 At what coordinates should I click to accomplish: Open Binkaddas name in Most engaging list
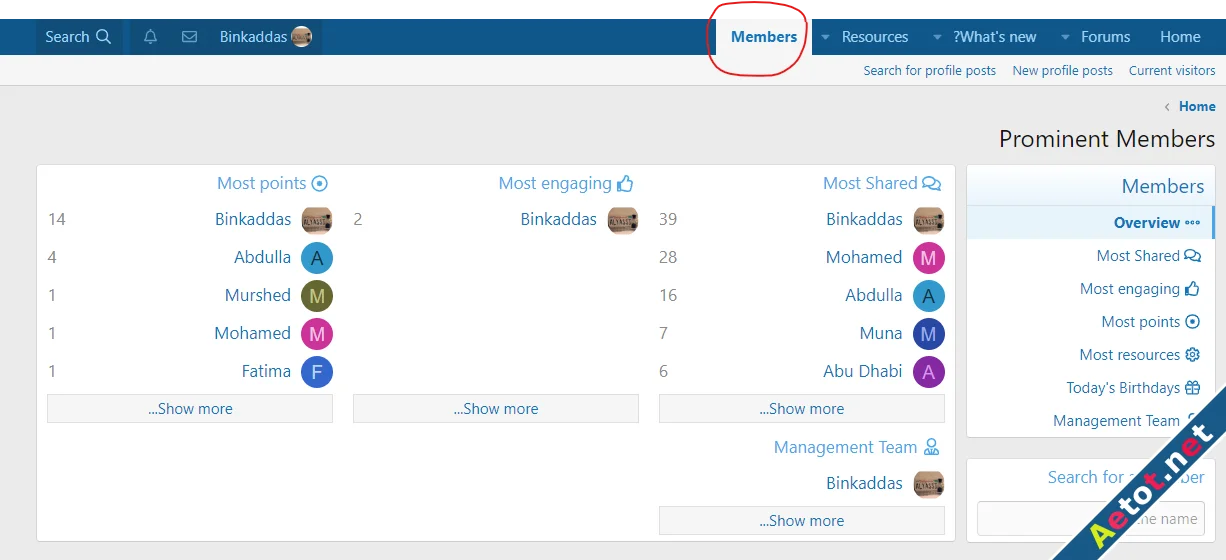559,219
